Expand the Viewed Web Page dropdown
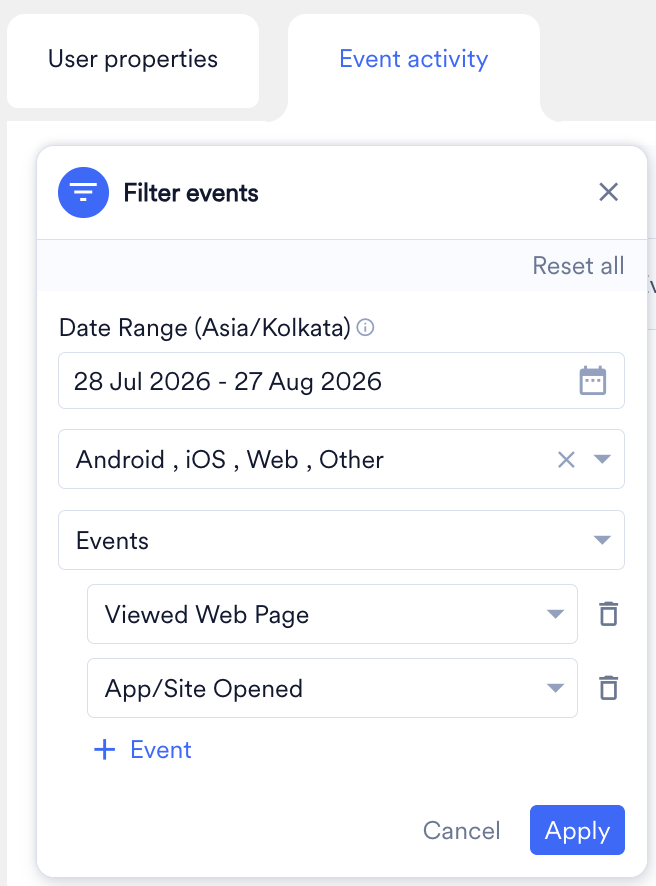 point(555,614)
